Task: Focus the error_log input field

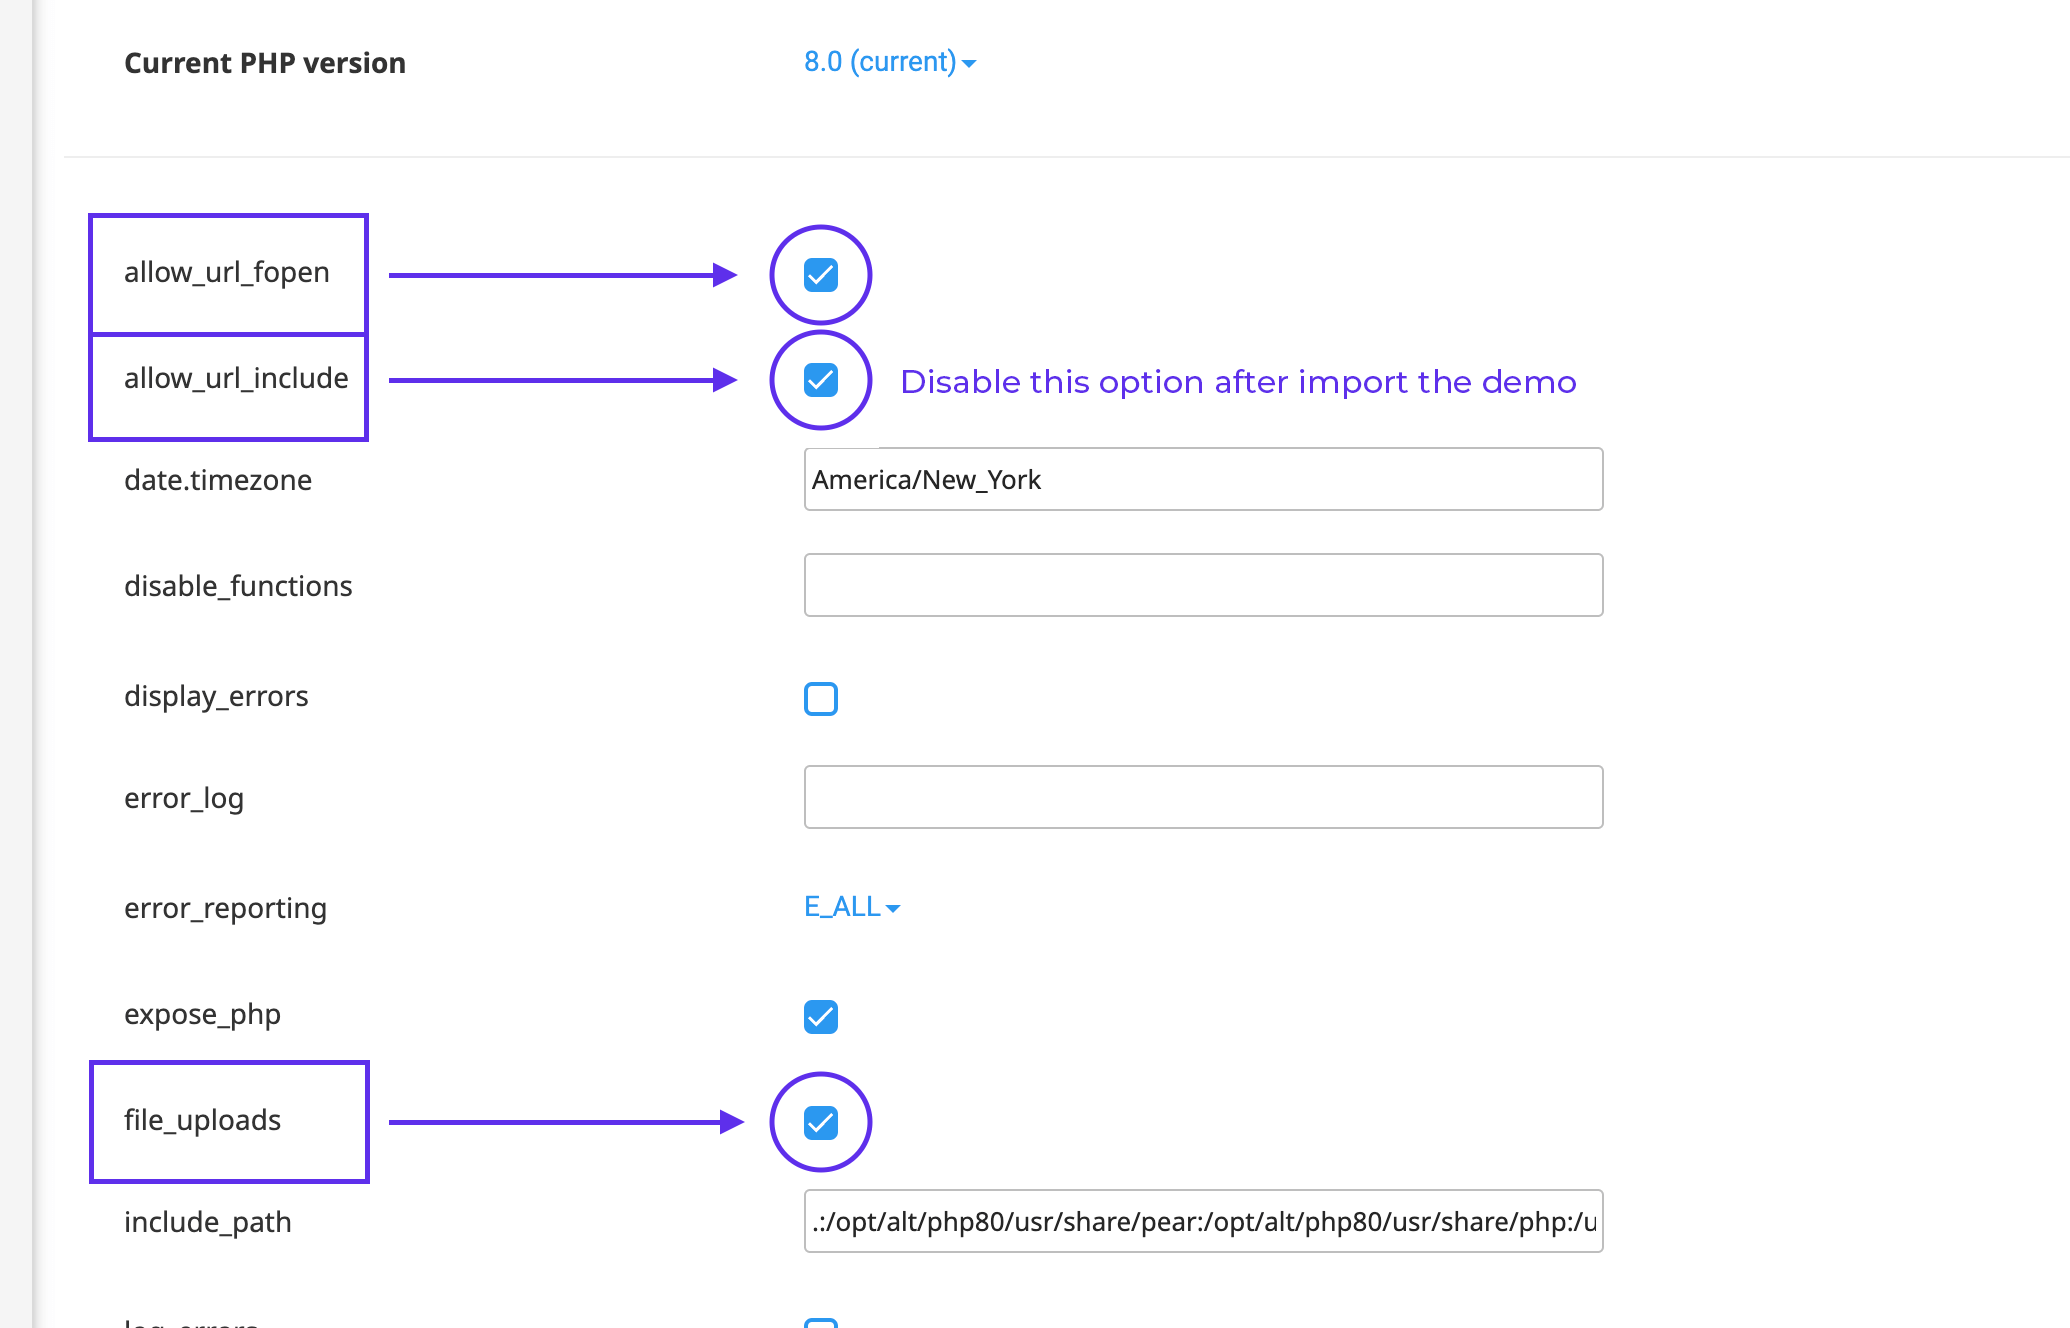Action: coord(1203,797)
